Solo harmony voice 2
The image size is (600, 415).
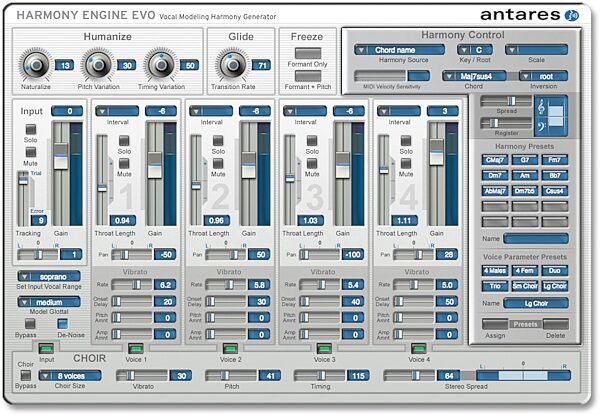(218, 140)
